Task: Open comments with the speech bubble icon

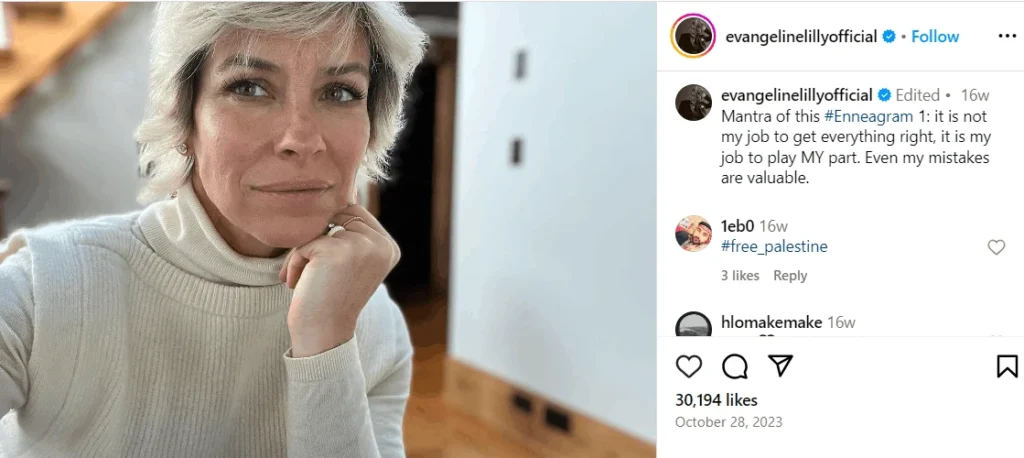Action: 735,367
